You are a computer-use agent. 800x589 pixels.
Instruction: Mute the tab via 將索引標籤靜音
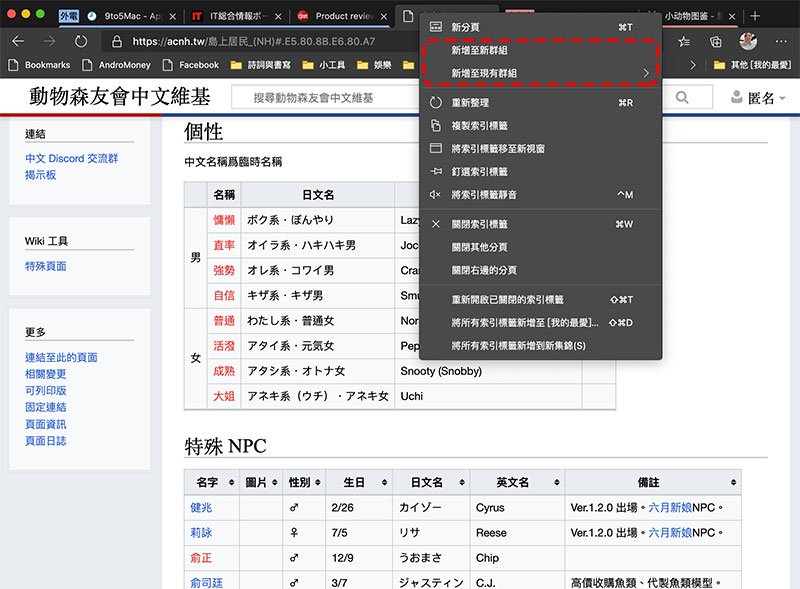click(485, 194)
